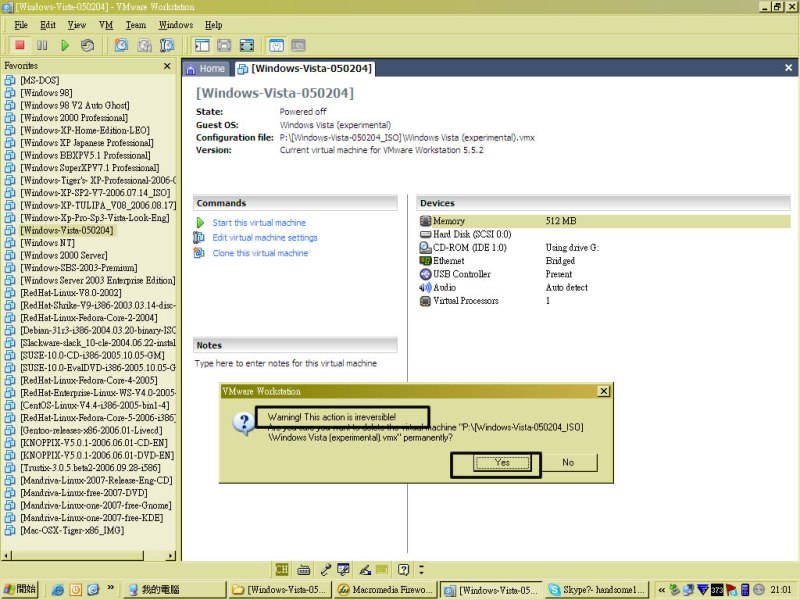Click the Quick Switch toolbar icon
The height and width of the screenshot is (600, 800).
coord(224,45)
